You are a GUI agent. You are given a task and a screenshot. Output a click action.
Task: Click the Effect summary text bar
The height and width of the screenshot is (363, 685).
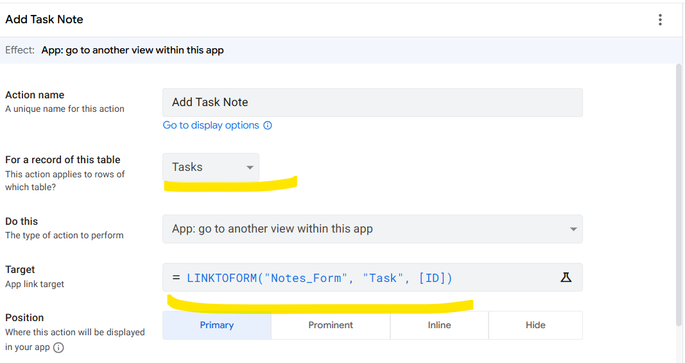(x=341, y=50)
